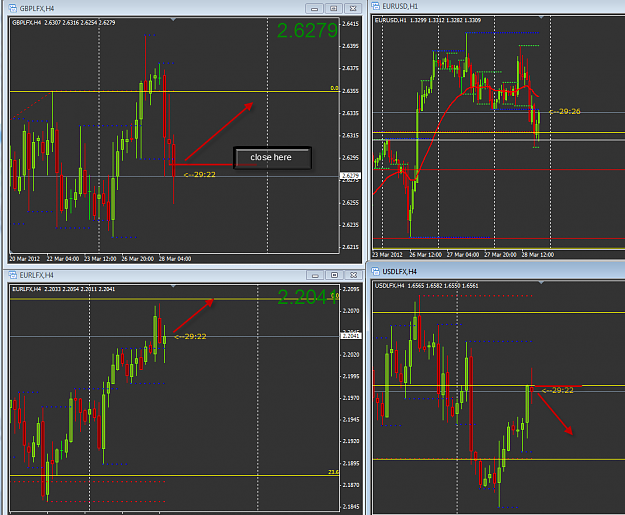Close the EURLFX,H4 chart window
The width and height of the screenshot is (625, 515).
353,275
